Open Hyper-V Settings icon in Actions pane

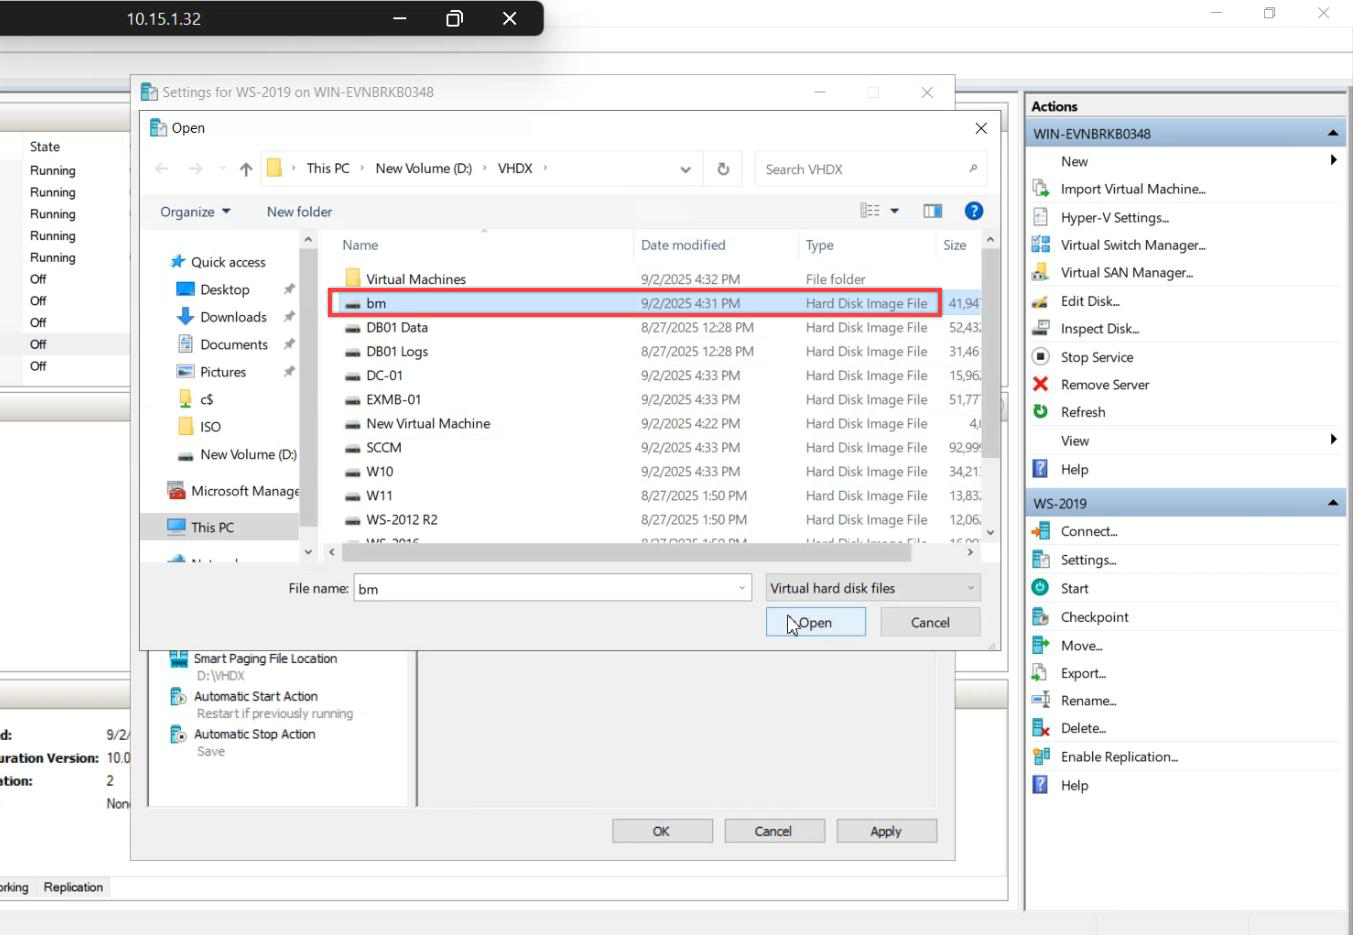1040,217
